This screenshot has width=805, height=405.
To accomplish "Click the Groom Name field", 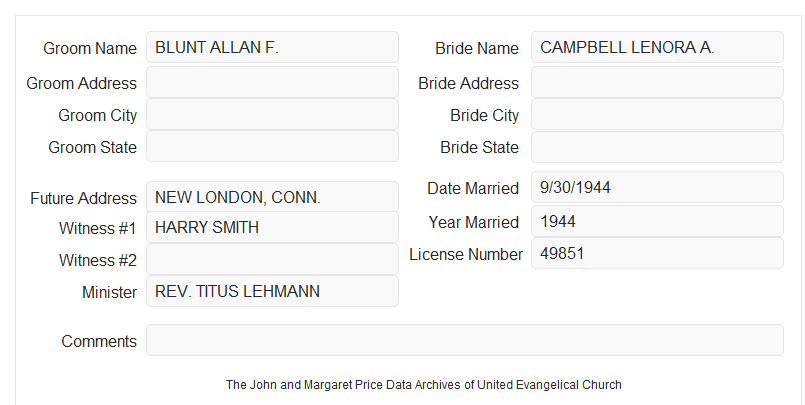I will tap(272, 47).
